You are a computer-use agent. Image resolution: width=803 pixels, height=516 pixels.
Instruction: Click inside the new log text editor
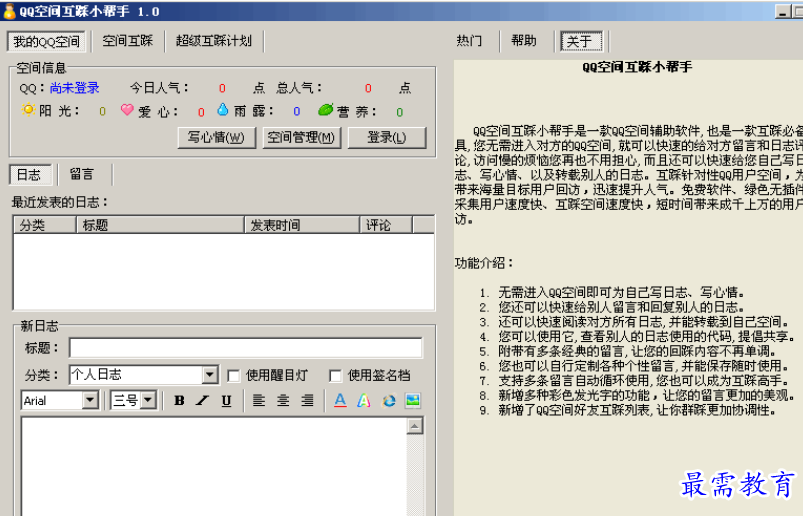tap(214, 466)
